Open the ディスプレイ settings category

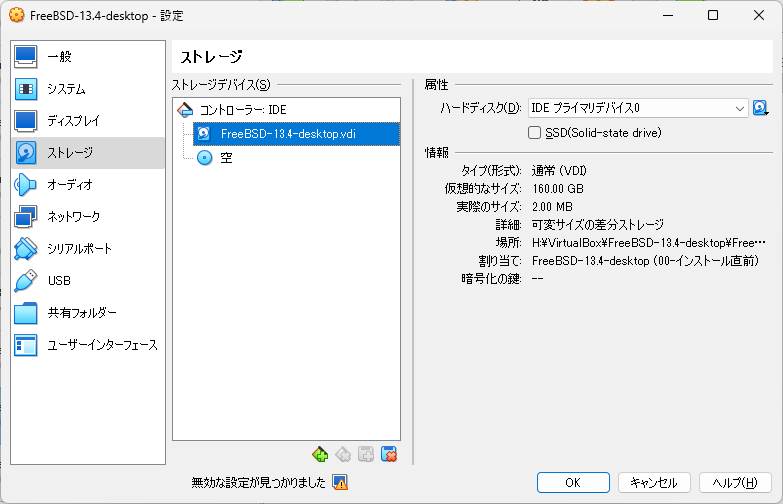coord(88,121)
